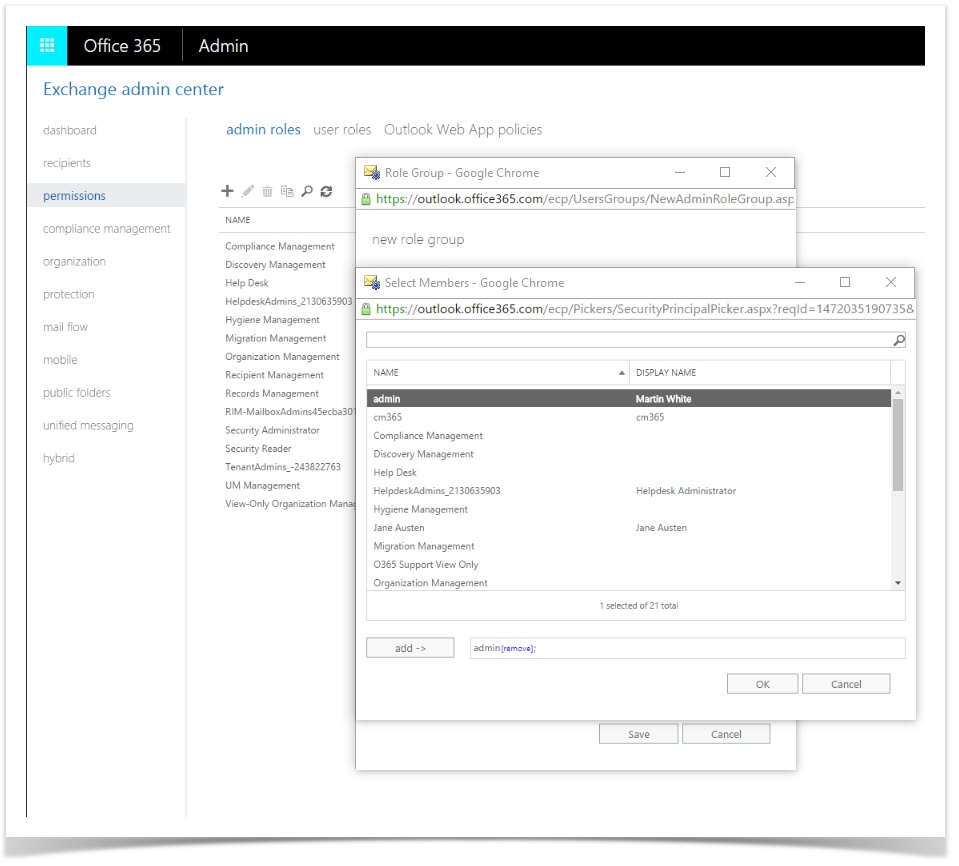
Task: Click the remove link next to admin
Action: point(517,649)
